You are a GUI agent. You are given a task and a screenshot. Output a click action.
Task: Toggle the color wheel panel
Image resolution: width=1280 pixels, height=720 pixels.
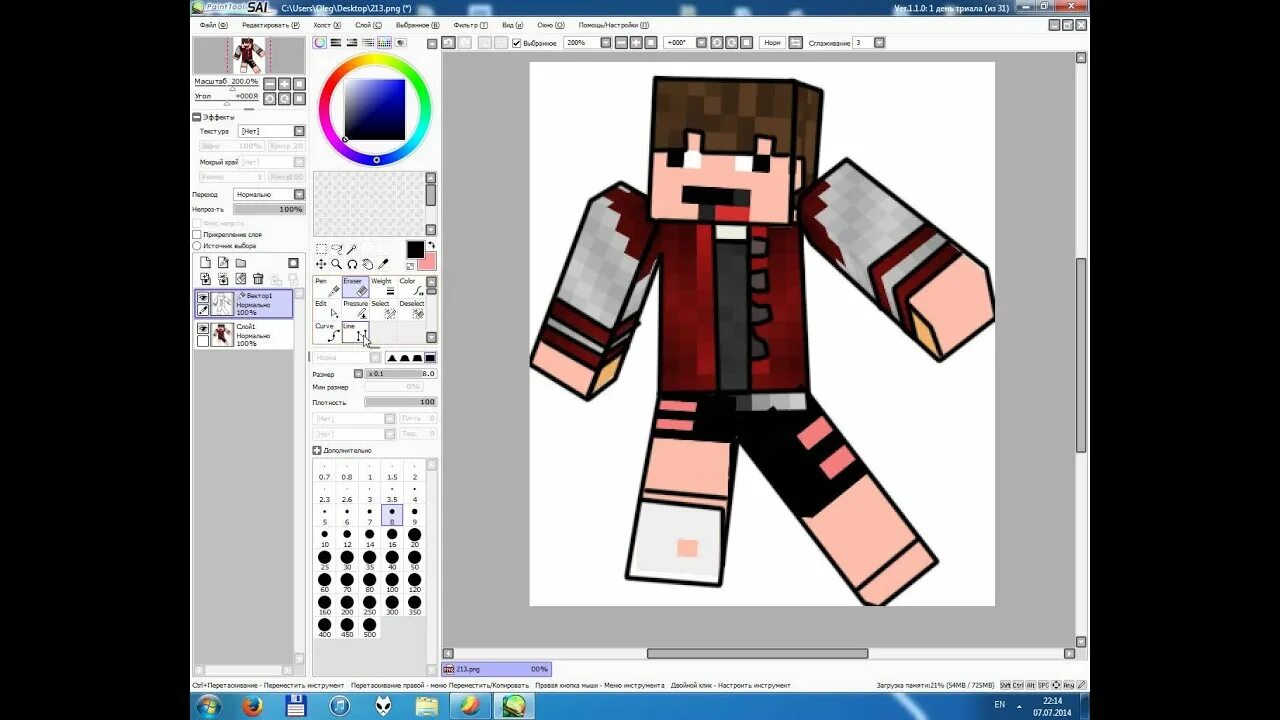click(320, 43)
